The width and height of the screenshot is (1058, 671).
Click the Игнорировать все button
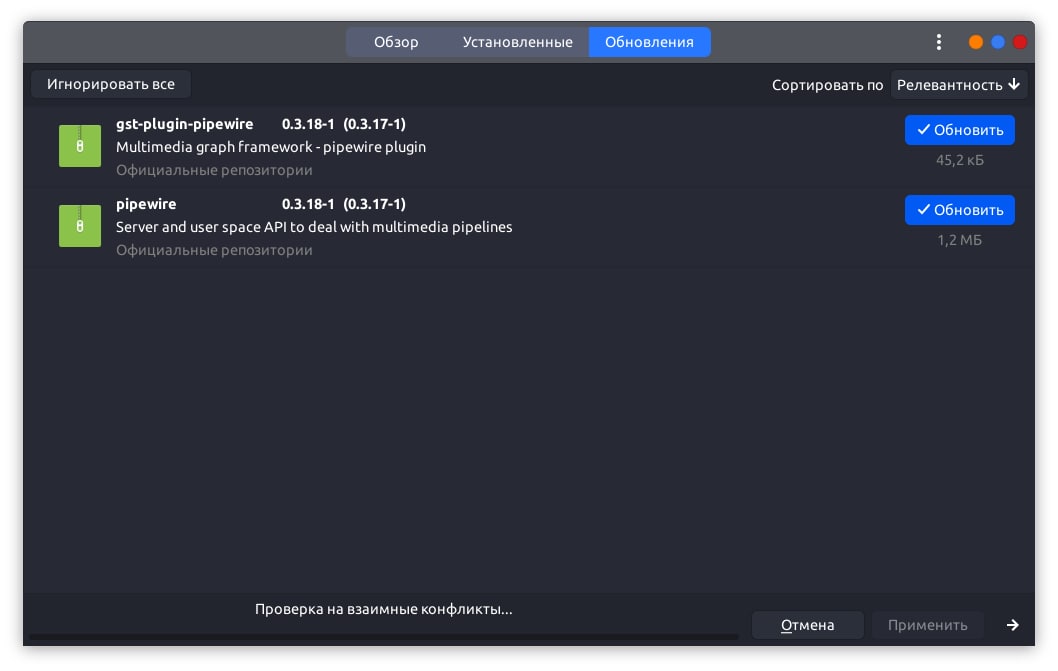(111, 84)
